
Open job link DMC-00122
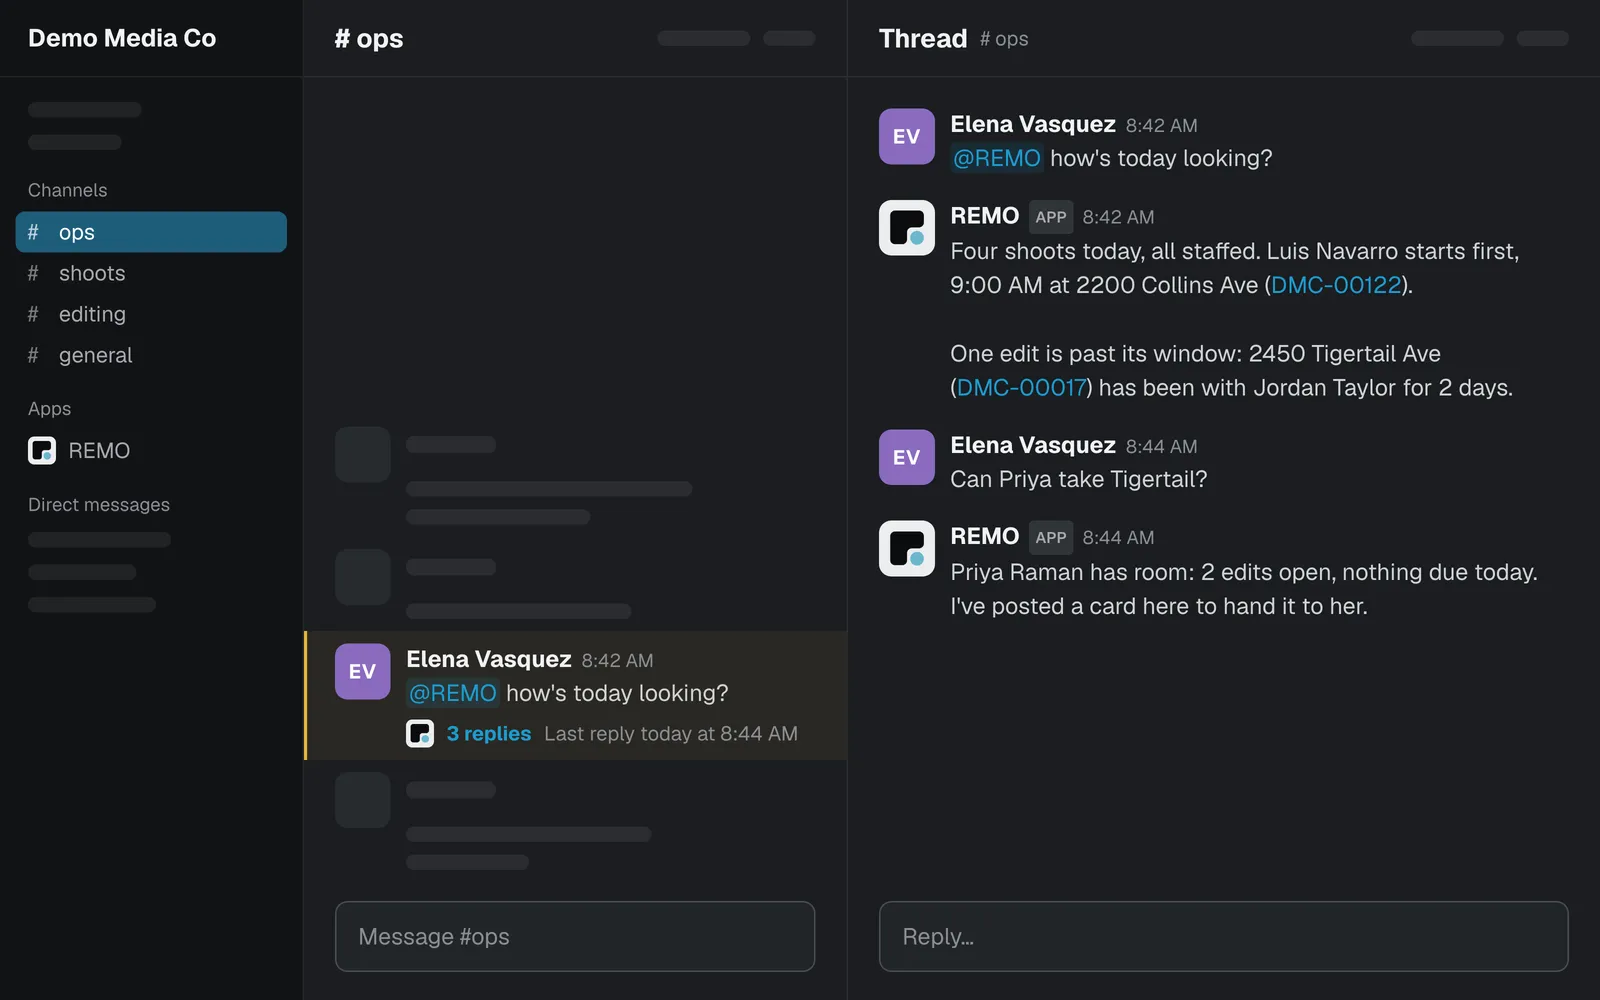click(1336, 285)
